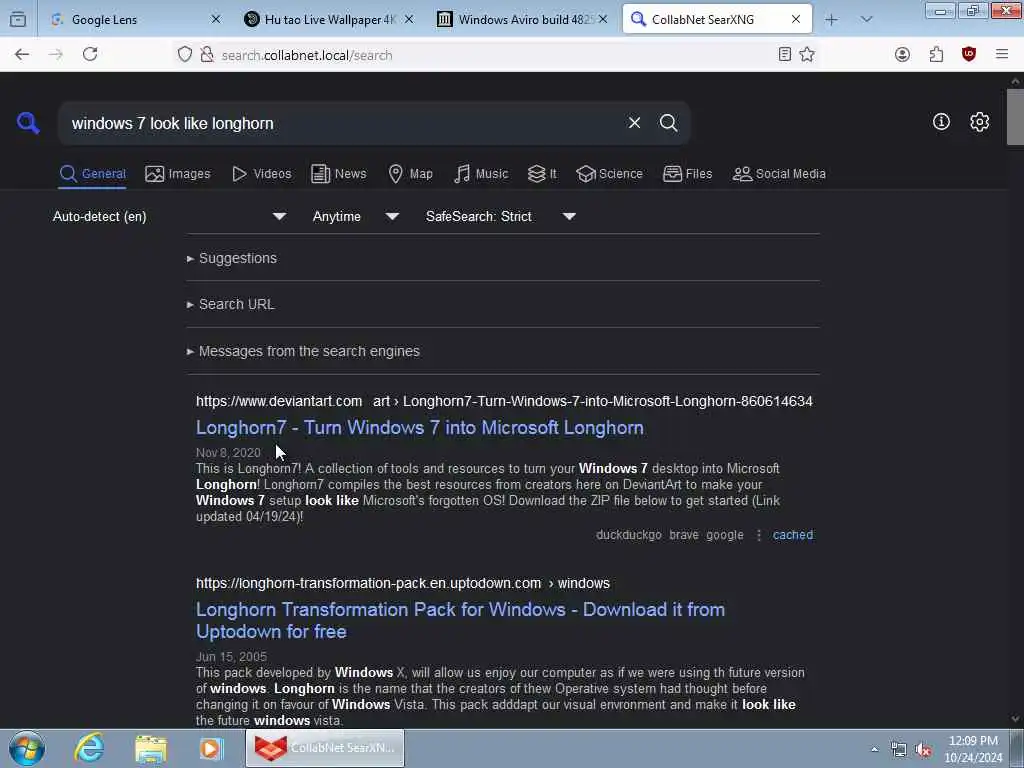Open Windows Media Player on taskbar
This screenshot has height=768, width=1024.
211,748
